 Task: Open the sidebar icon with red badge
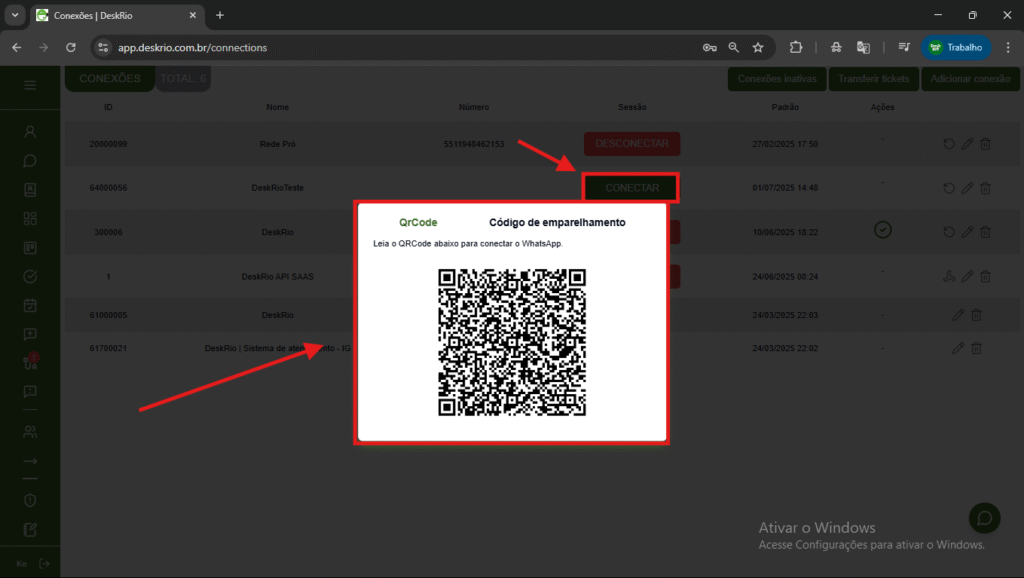click(31, 362)
